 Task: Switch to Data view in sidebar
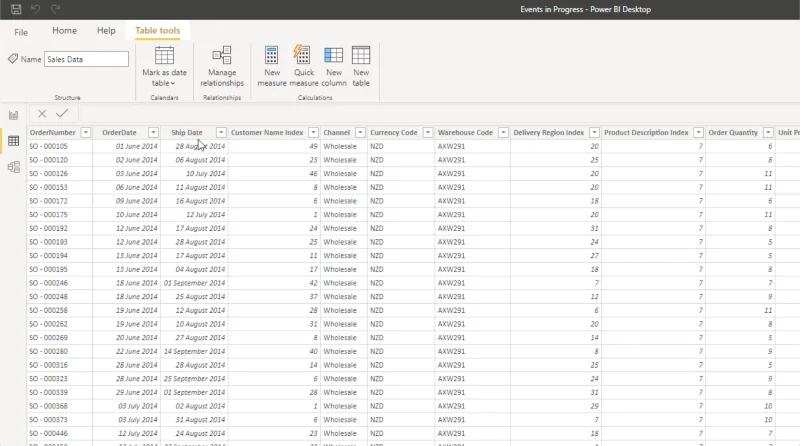pos(13,141)
